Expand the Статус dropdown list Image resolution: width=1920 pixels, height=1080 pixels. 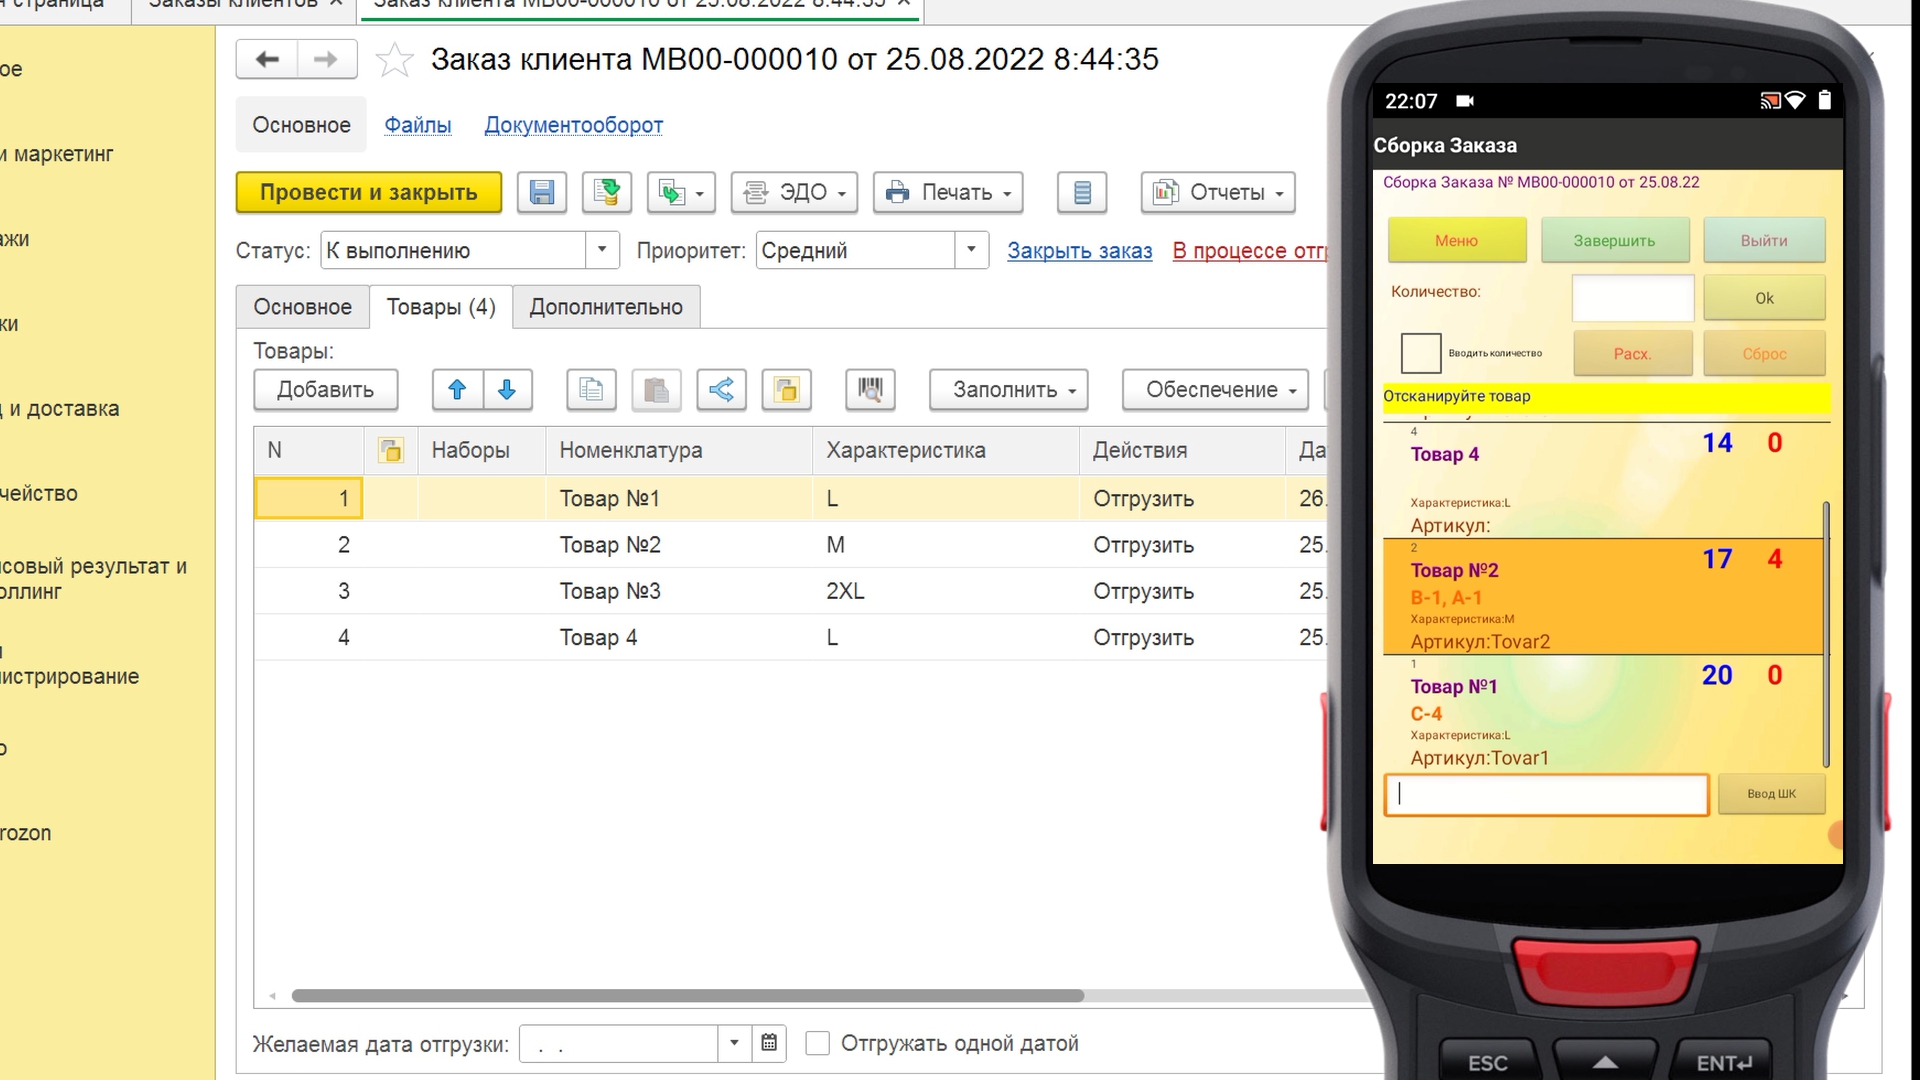point(602,250)
